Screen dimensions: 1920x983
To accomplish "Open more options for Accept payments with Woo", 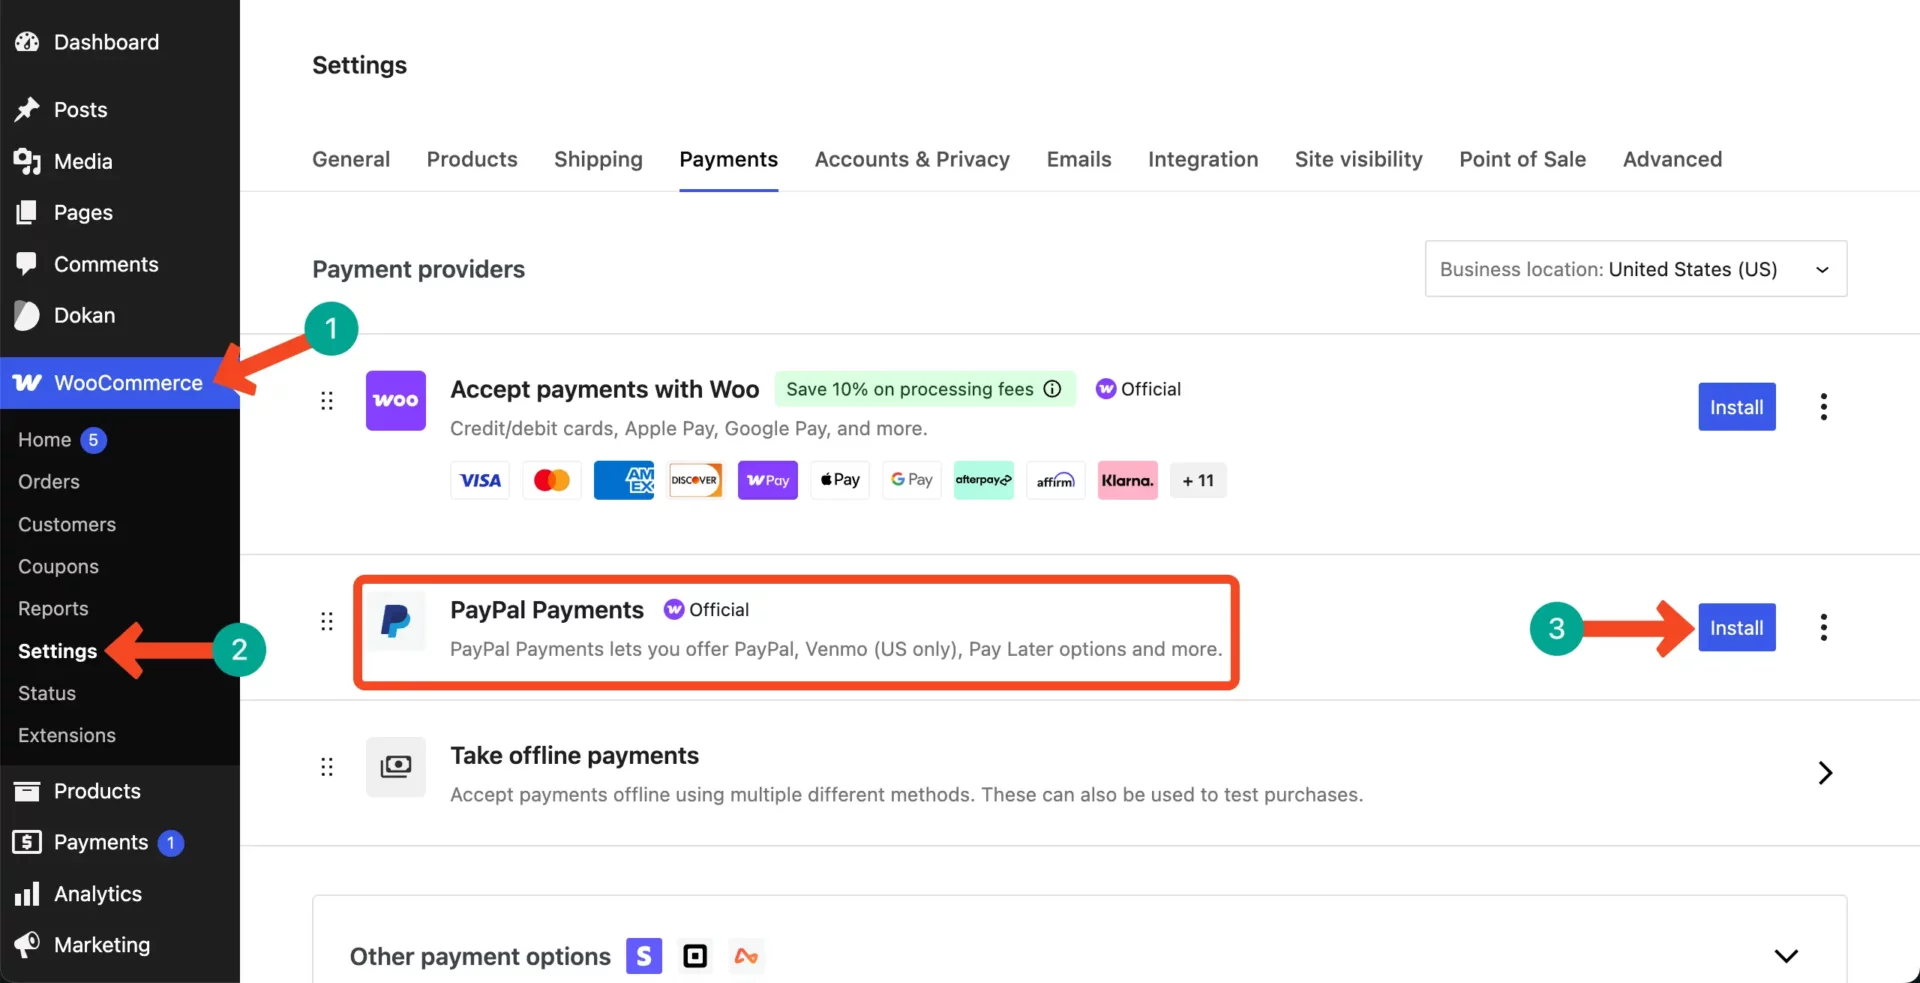I will tap(1824, 407).
